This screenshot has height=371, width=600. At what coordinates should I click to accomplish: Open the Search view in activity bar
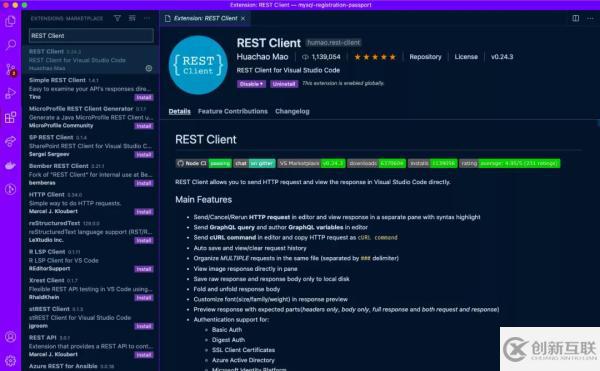coord(10,45)
